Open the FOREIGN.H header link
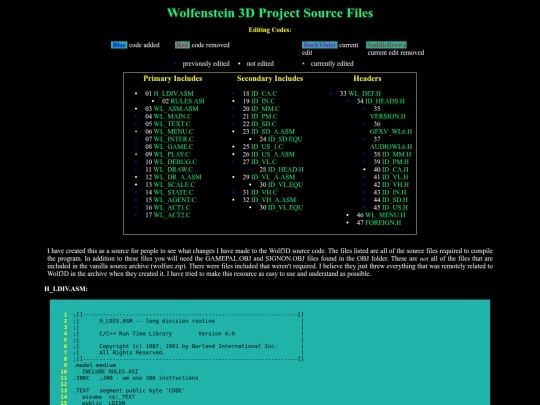540x405 pixels. 383,222
